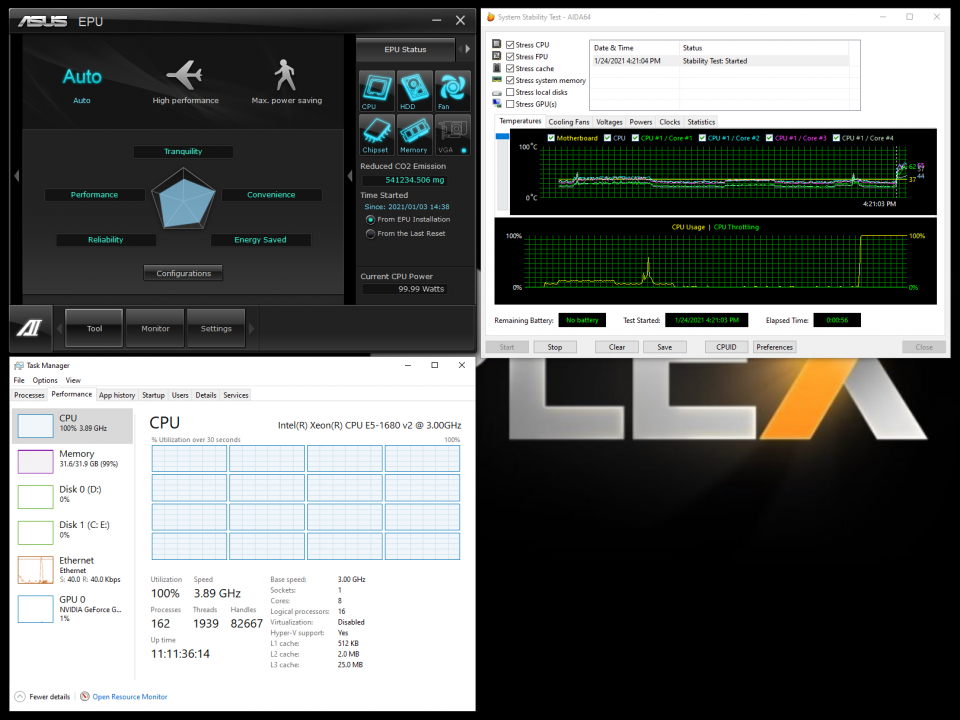This screenshot has height=720, width=960.
Task: Select the CPU icon in EPU Status
Action: [376, 92]
